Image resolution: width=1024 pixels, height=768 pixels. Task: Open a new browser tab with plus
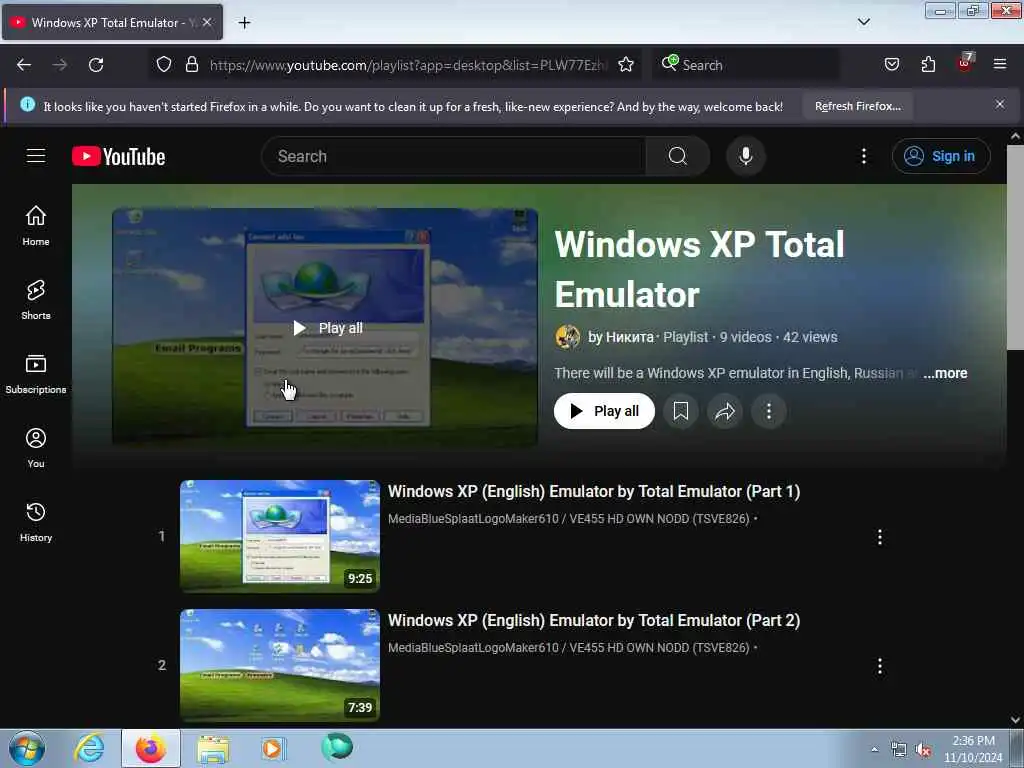pyautogui.click(x=244, y=23)
